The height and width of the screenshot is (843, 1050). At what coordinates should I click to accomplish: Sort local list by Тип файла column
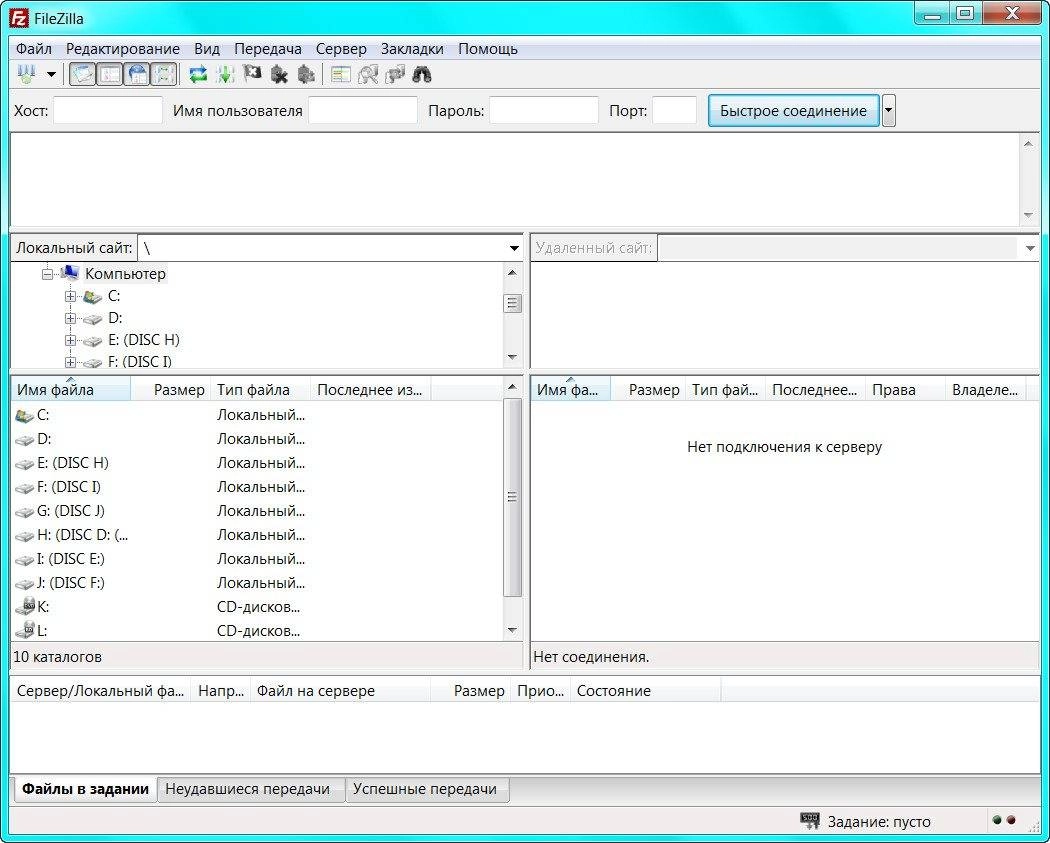point(260,390)
